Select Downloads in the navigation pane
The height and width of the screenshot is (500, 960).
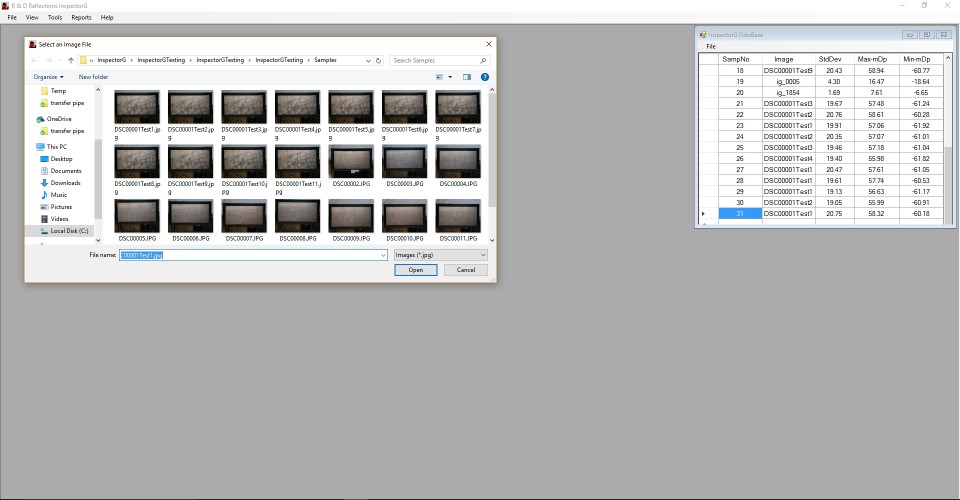(65, 183)
